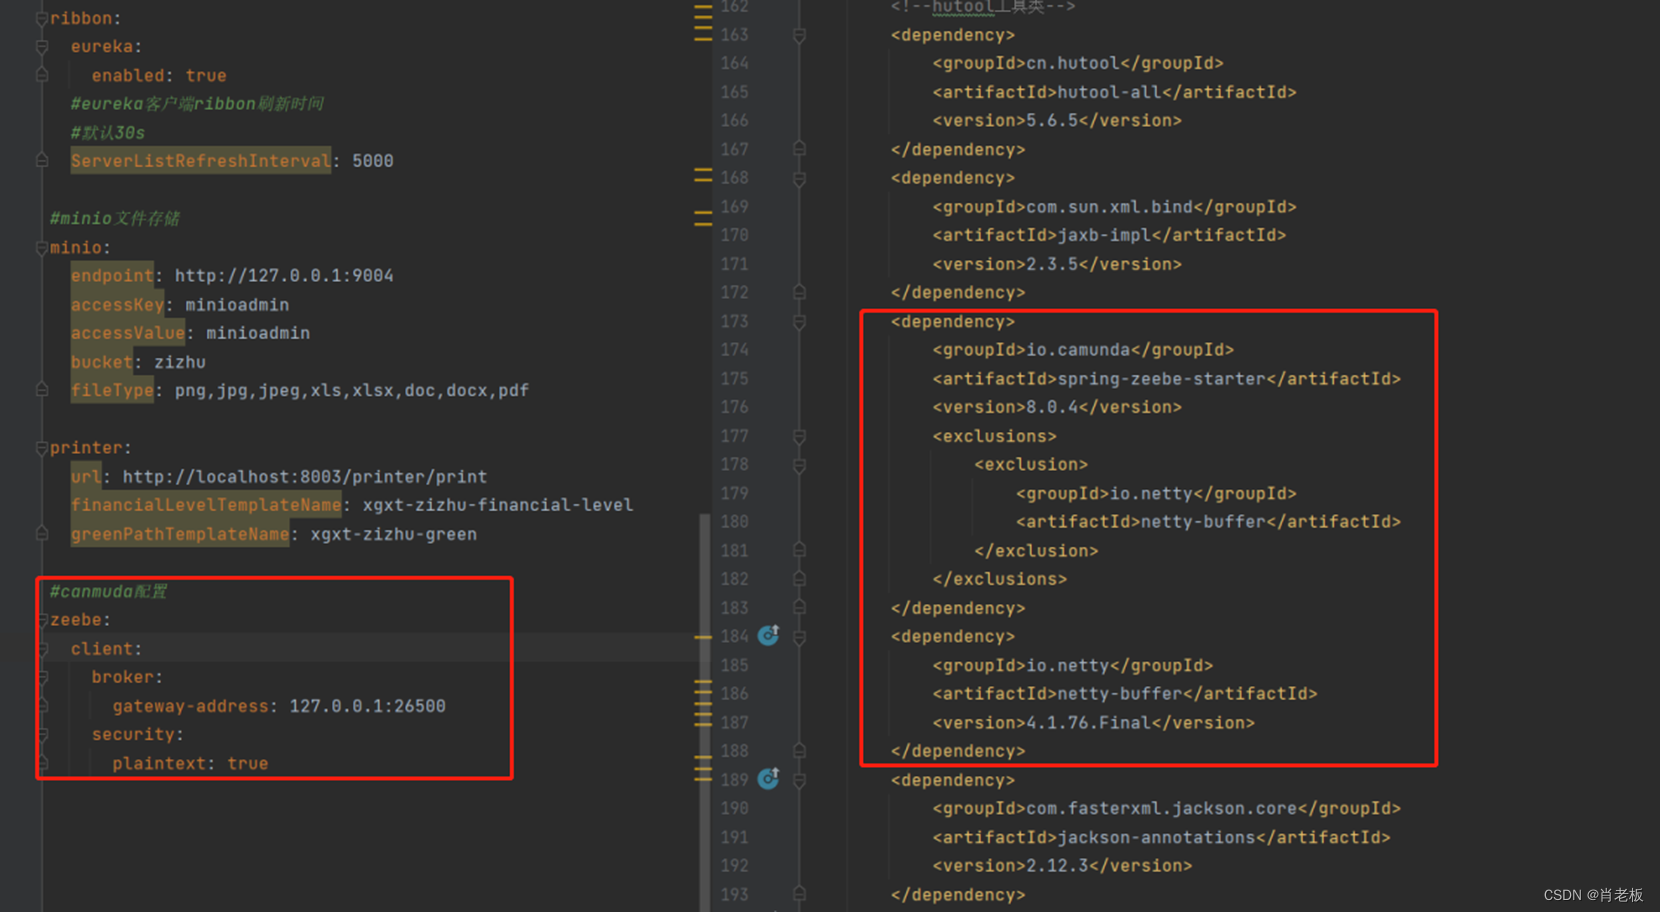Click the netty-buffer artifactId on line 186
The image size is (1660, 912).
1125,693
